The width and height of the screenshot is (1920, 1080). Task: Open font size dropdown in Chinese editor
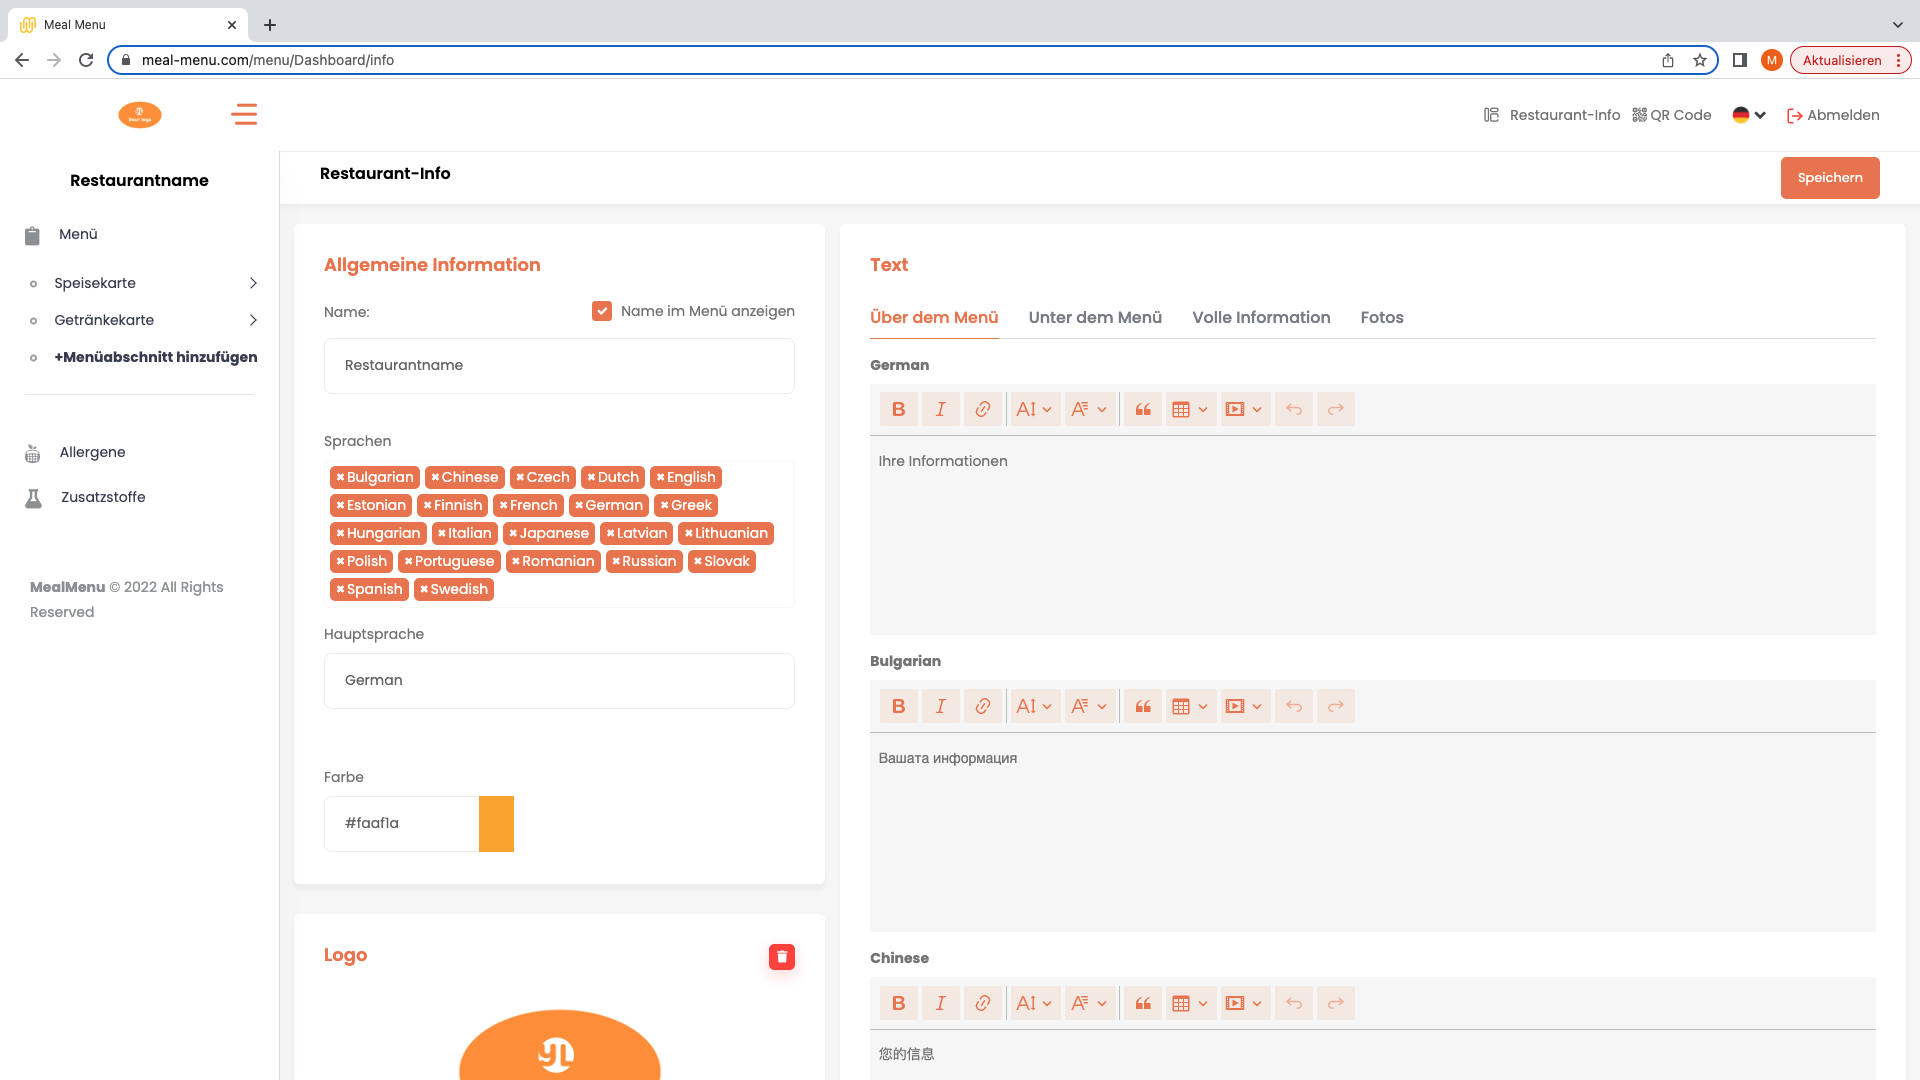(x=1034, y=1003)
